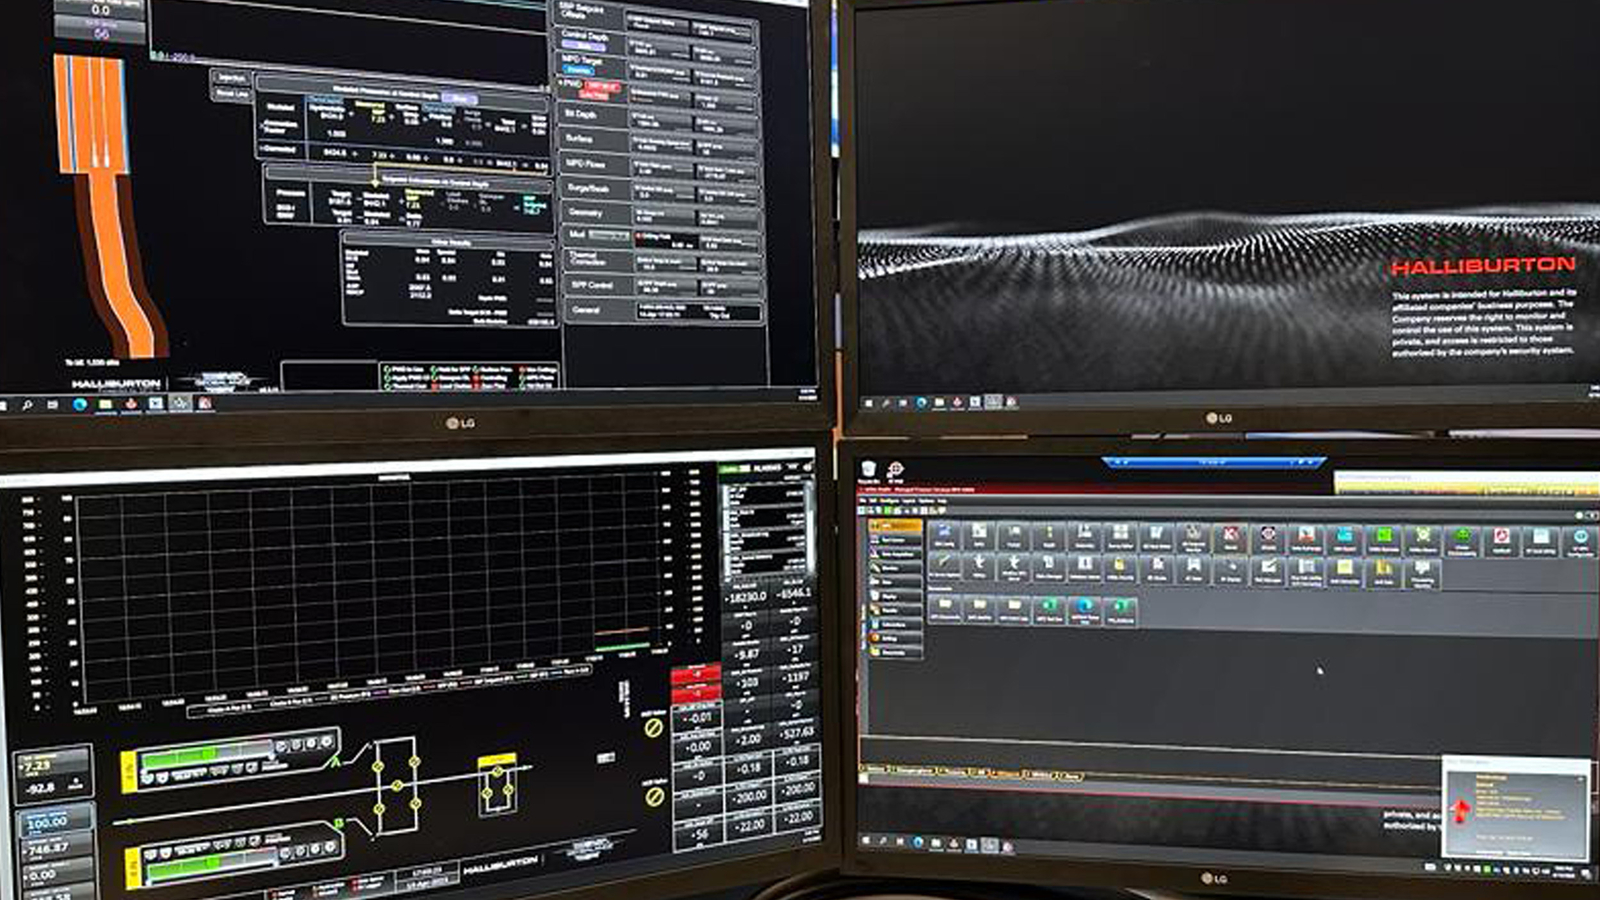Click the red alert button beside the PWD label
This screenshot has width=1600, height=900.
(598, 89)
